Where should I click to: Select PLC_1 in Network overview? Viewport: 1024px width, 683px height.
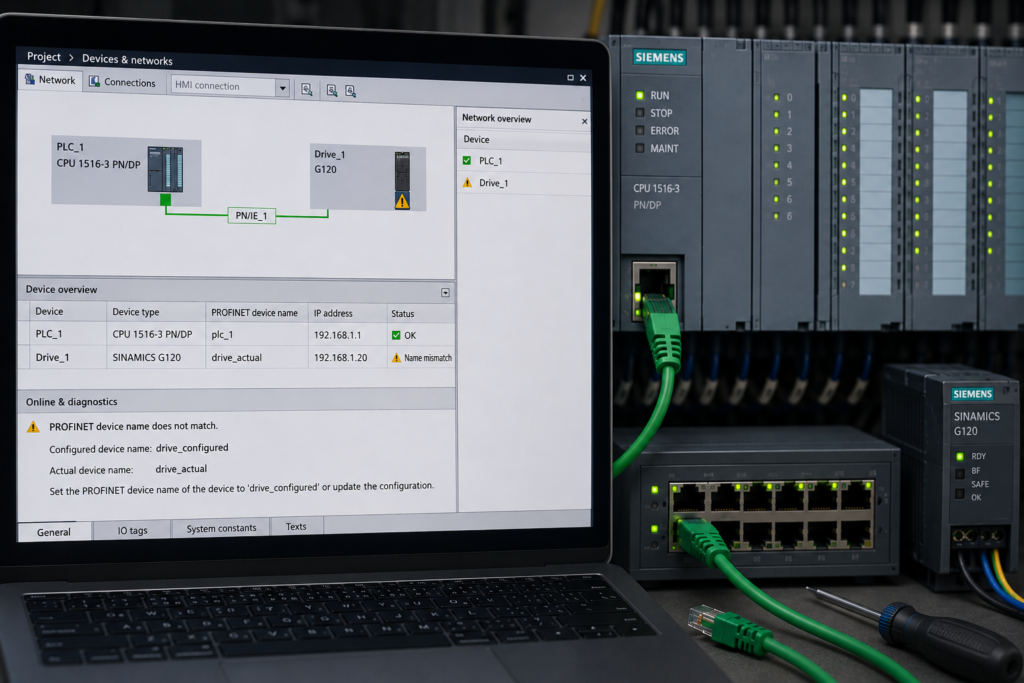click(x=523, y=161)
